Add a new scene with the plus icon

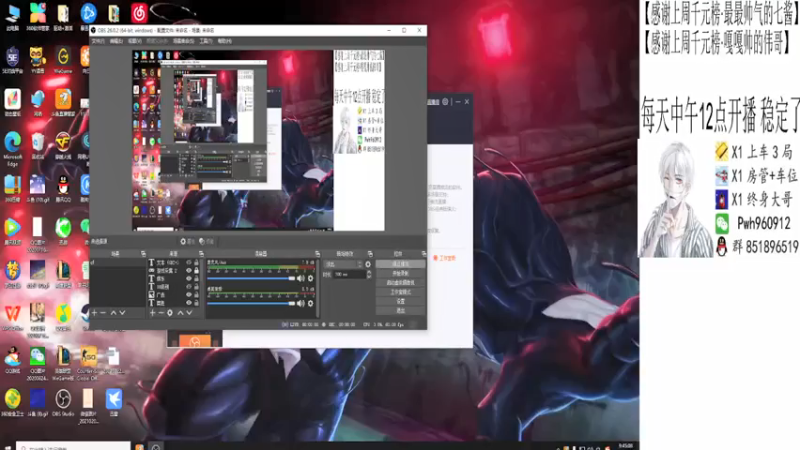coord(94,313)
